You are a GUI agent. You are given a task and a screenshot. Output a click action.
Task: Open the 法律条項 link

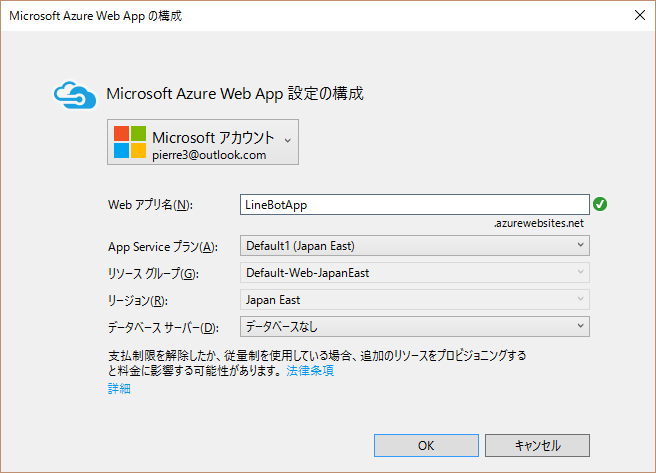point(310,371)
